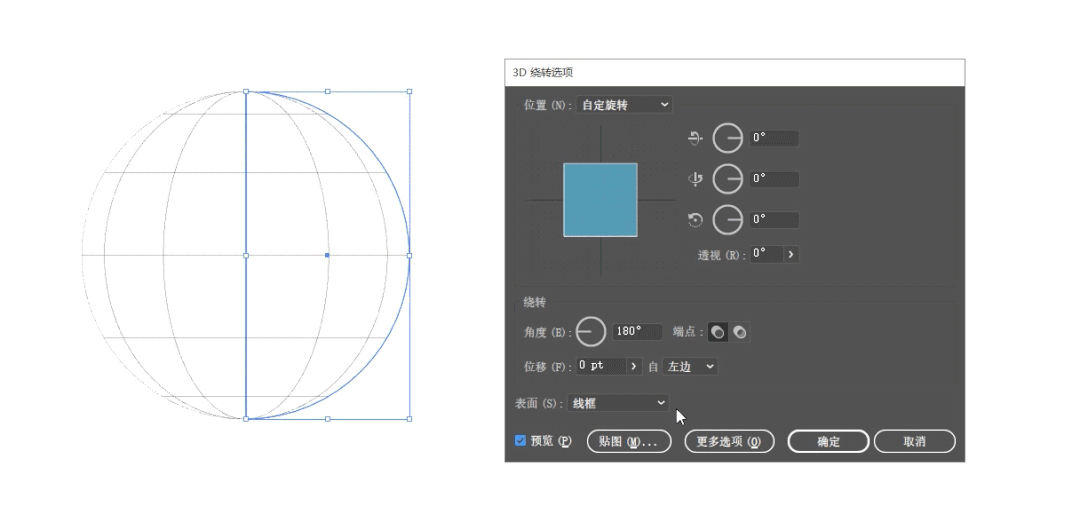Expand the 位移 offset slider arrow

[x=634, y=366]
